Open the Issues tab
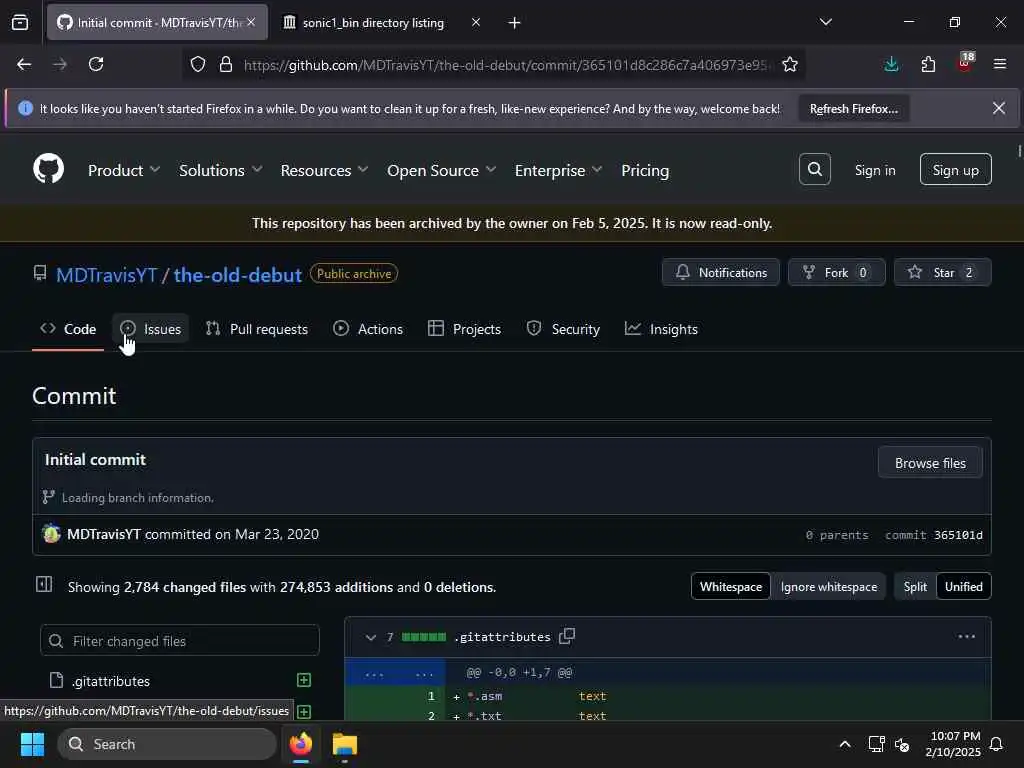1024x768 pixels. coord(150,328)
